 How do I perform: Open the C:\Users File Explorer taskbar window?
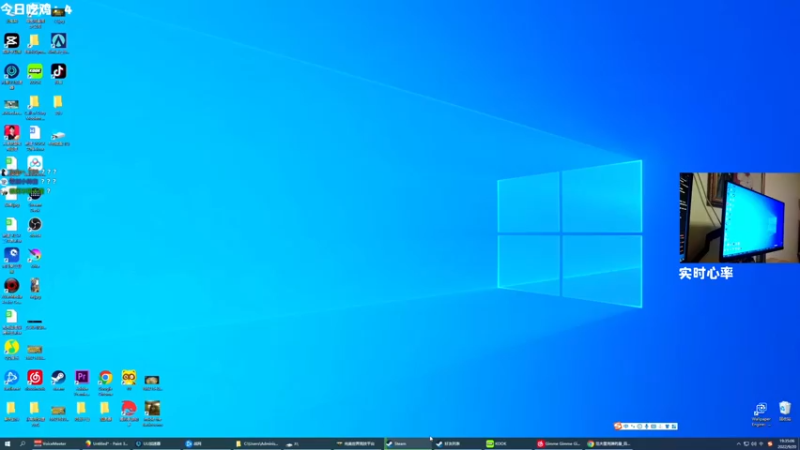tap(257, 444)
